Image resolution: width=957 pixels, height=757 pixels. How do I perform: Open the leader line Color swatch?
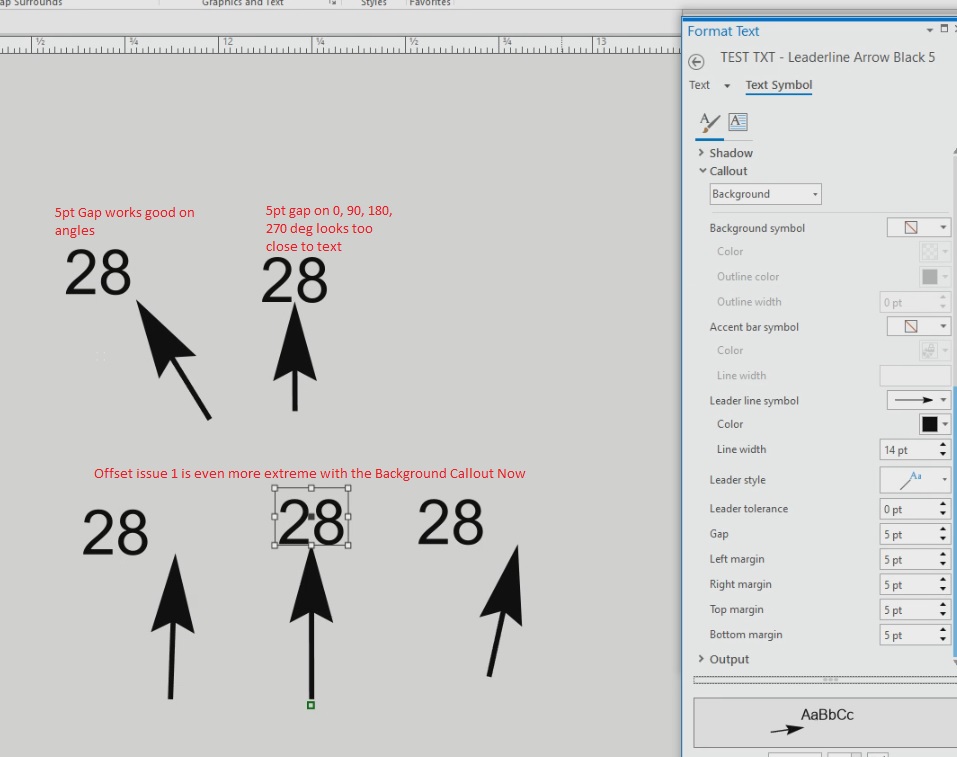click(933, 424)
